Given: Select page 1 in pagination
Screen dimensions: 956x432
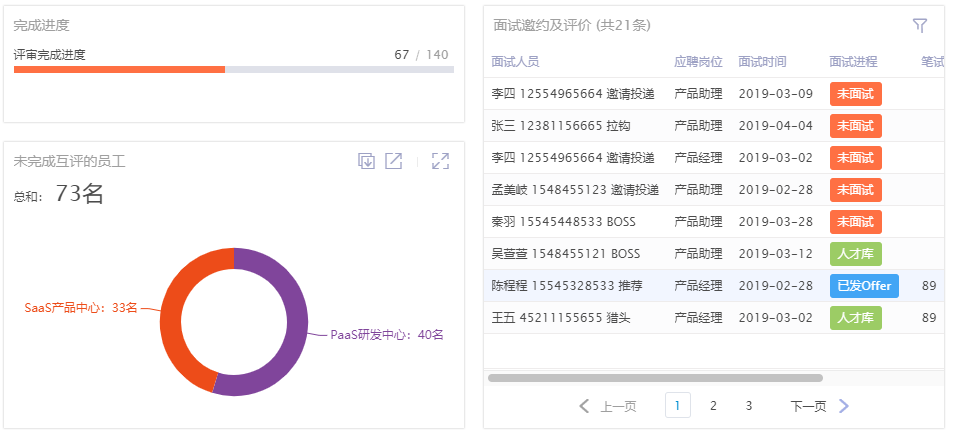Looking at the screenshot, I should 678,406.
